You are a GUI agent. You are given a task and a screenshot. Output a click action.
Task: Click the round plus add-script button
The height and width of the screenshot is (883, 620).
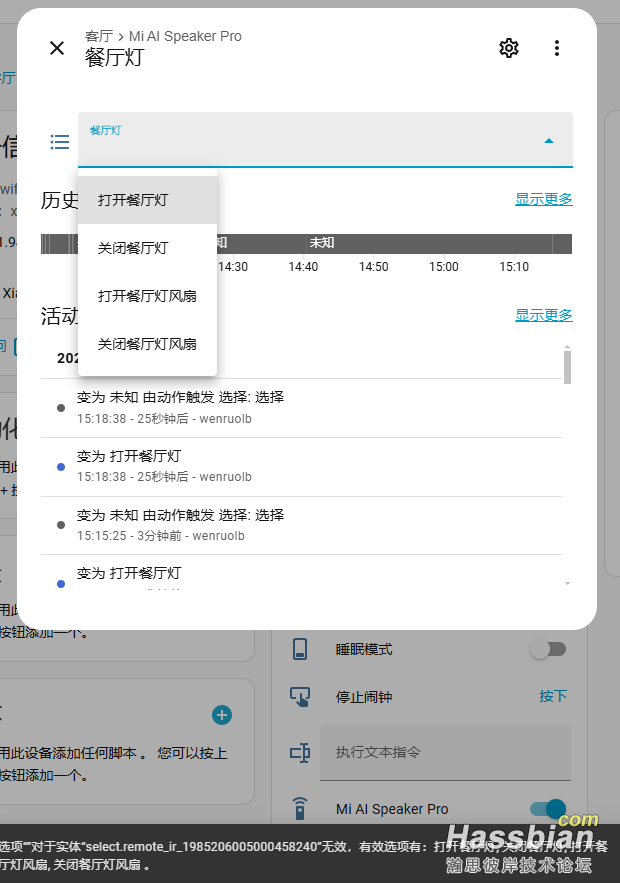(222, 715)
